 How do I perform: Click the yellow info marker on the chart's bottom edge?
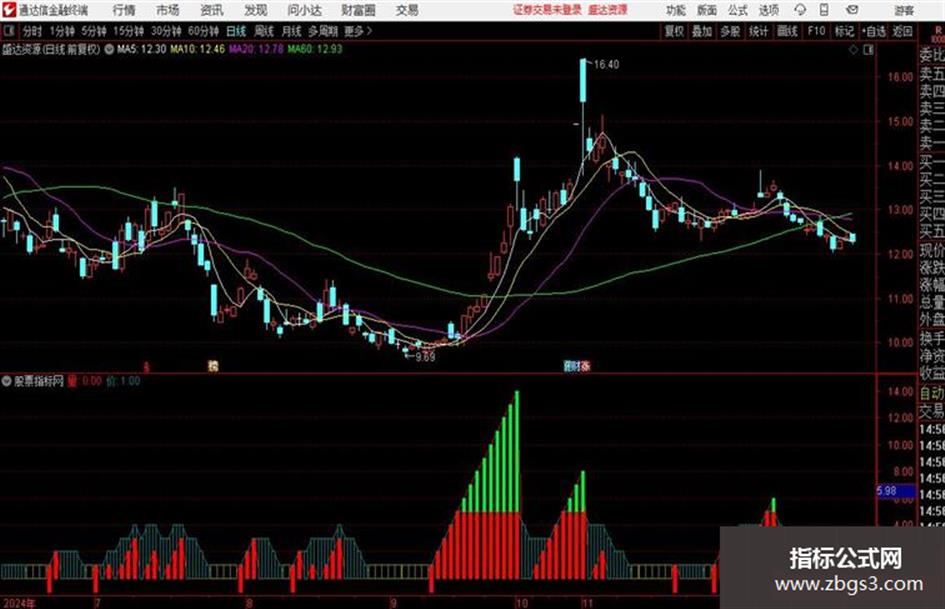213,365
